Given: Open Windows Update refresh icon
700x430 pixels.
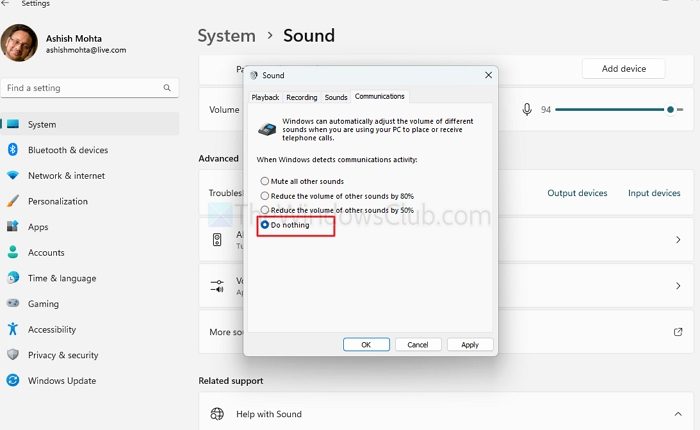Looking at the screenshot, I should pos(13,380).
